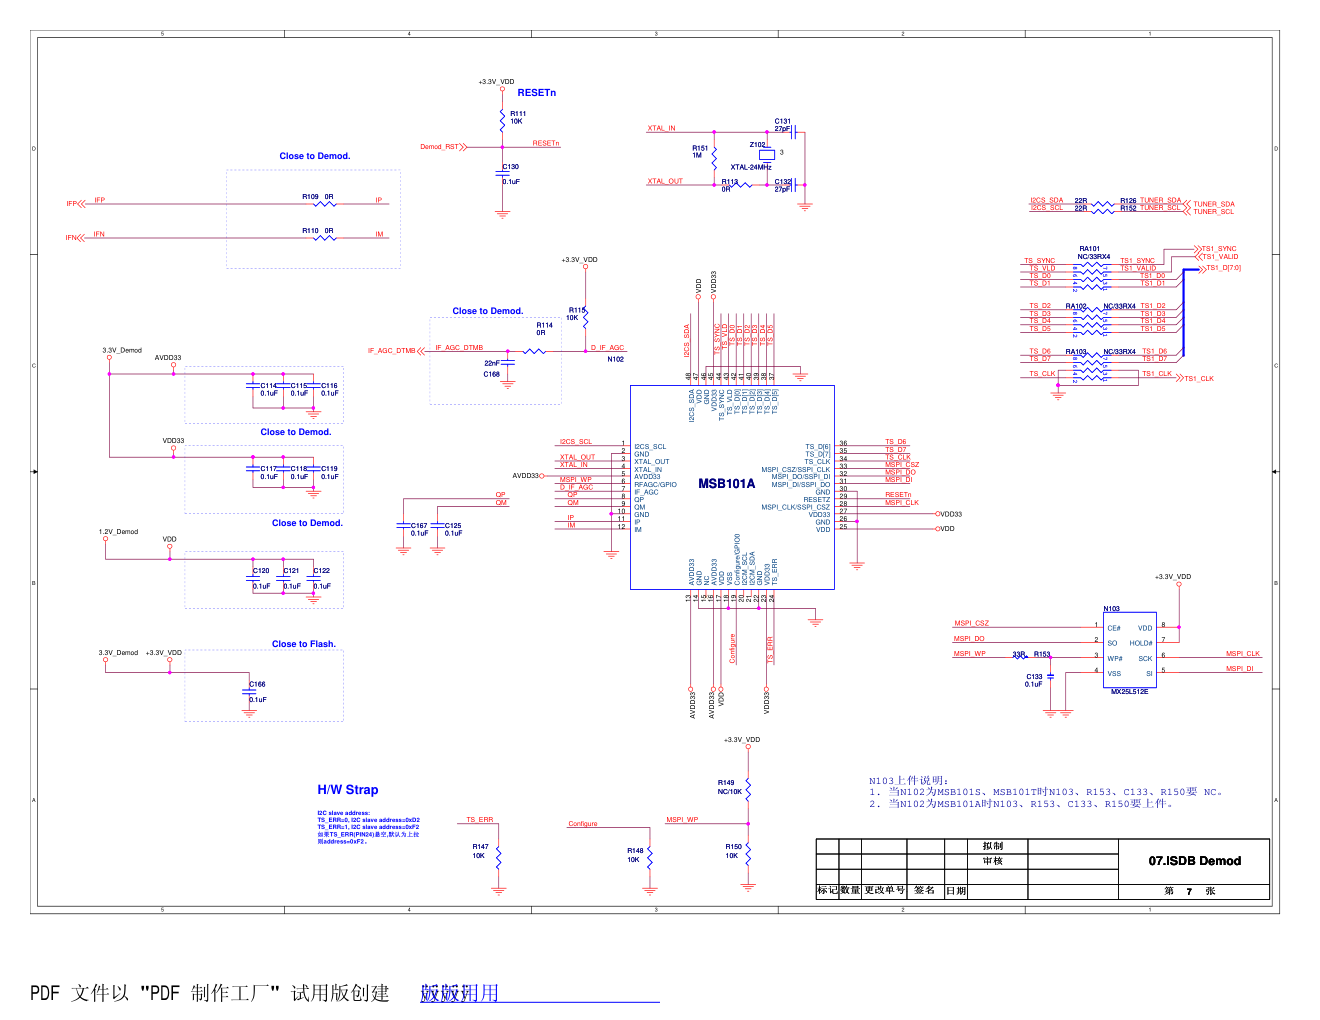Select the bold blue RESETn heading

click(x=537, y=93)
